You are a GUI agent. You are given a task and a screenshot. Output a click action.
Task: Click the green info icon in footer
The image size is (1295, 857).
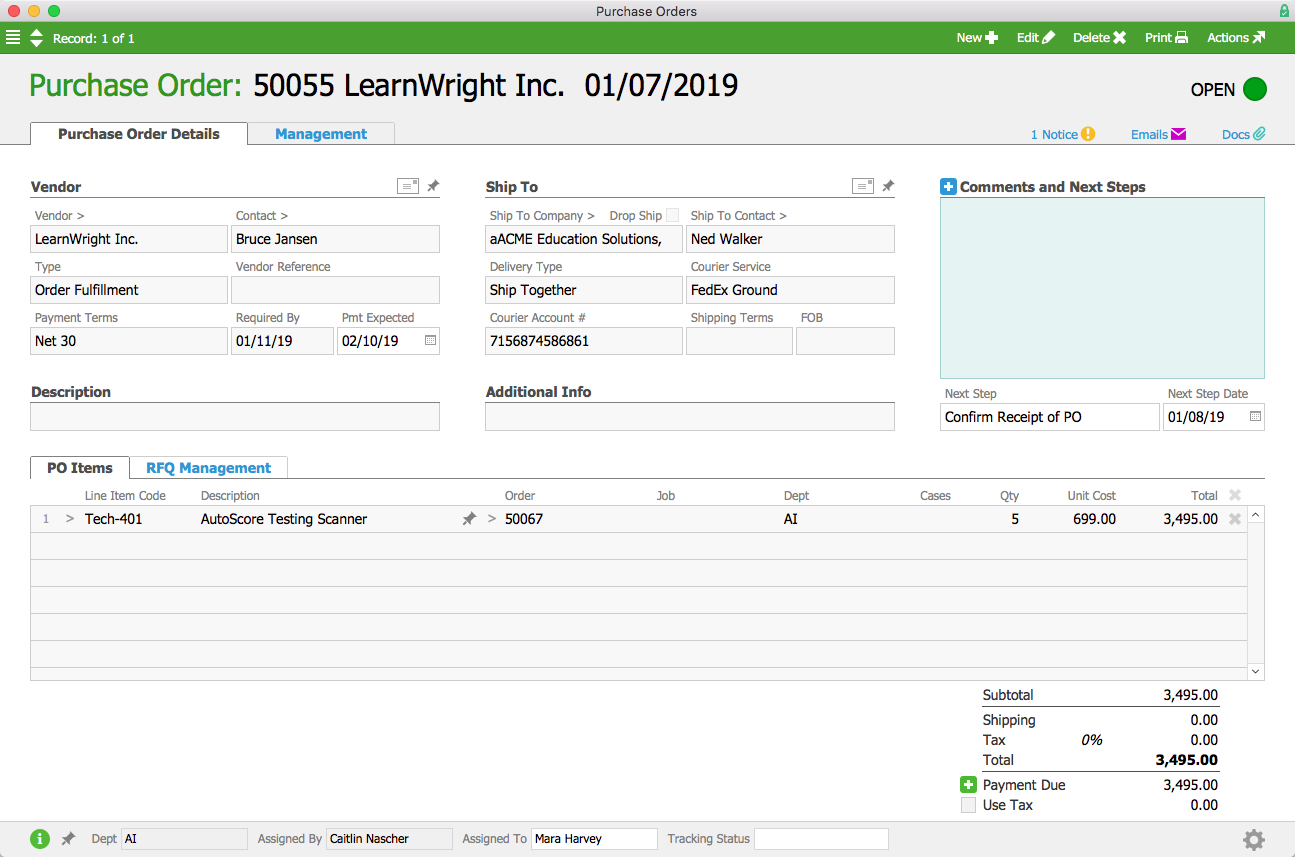point(40,839)
